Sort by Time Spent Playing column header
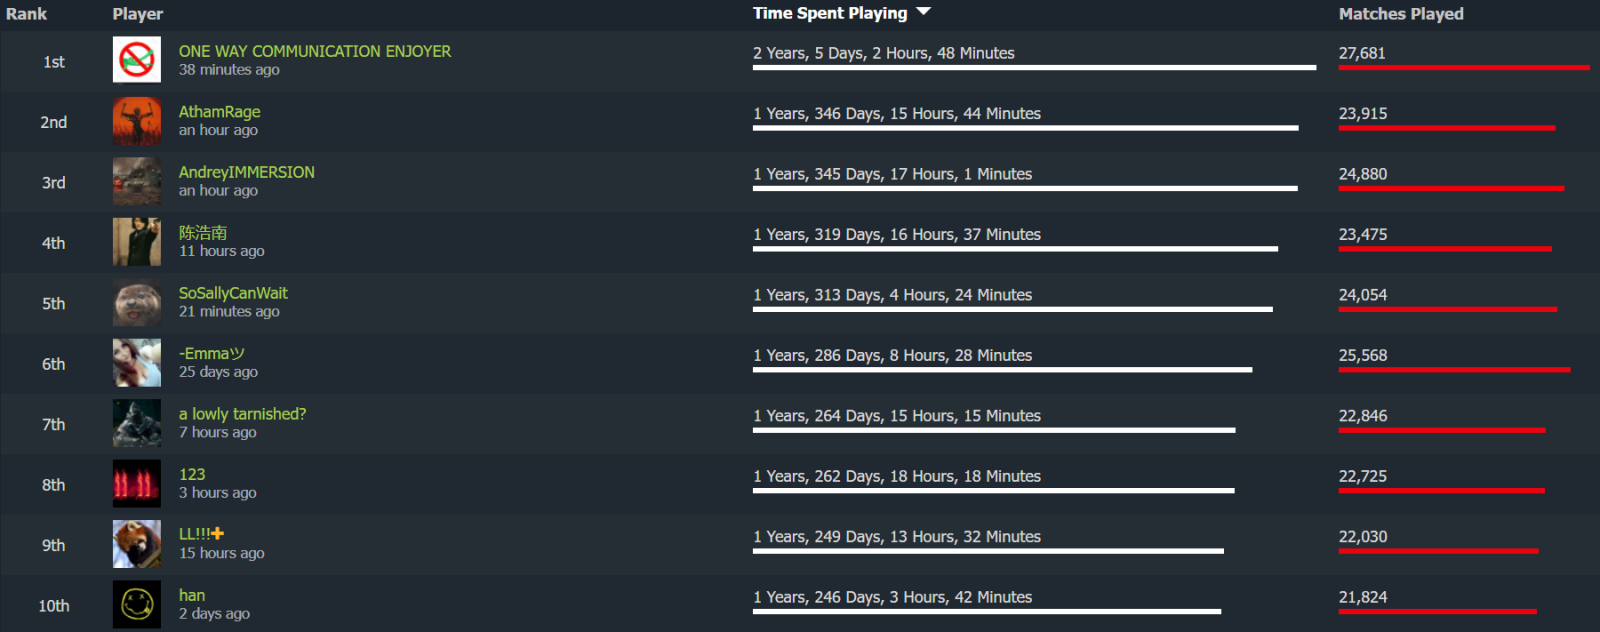The image size is (1600, 632). pyautogui.click(x=829, y=13)
